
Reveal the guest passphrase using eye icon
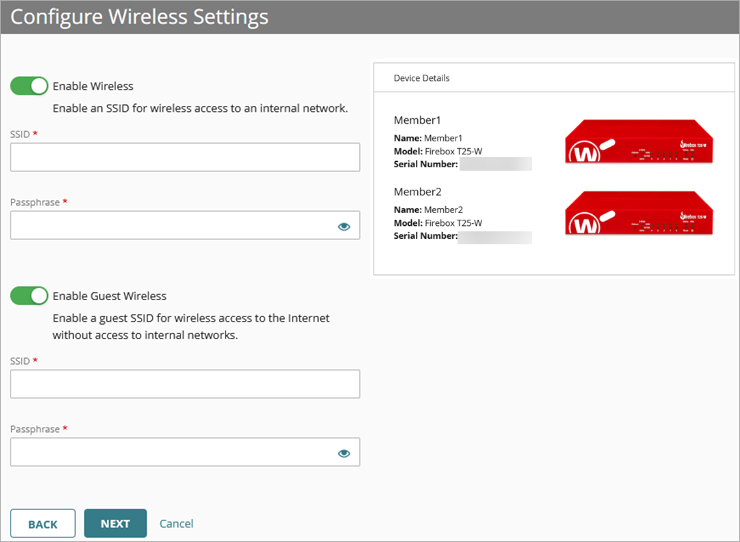tap(344, 453)
